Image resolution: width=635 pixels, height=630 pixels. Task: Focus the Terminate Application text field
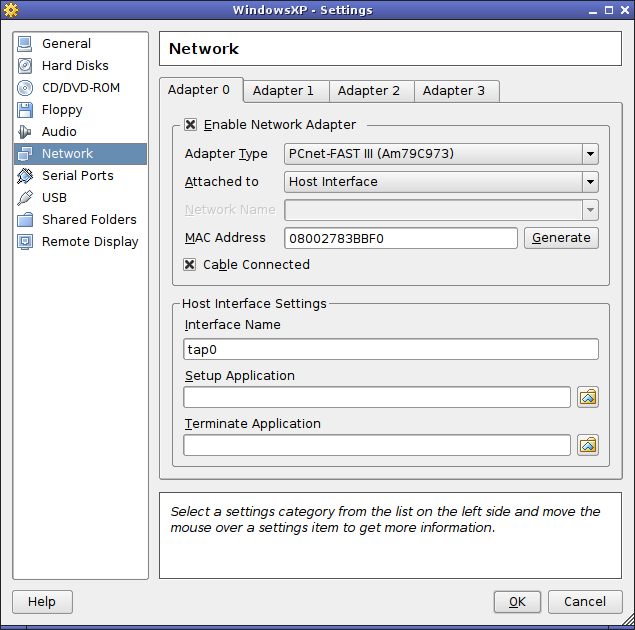tap(377, 445)
